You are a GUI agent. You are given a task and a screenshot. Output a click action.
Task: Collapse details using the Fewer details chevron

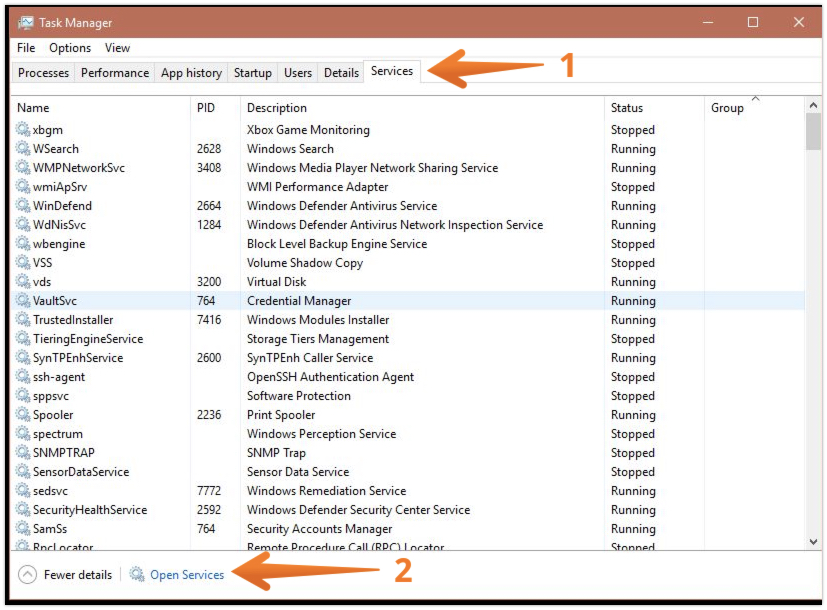tap(28, 574)
